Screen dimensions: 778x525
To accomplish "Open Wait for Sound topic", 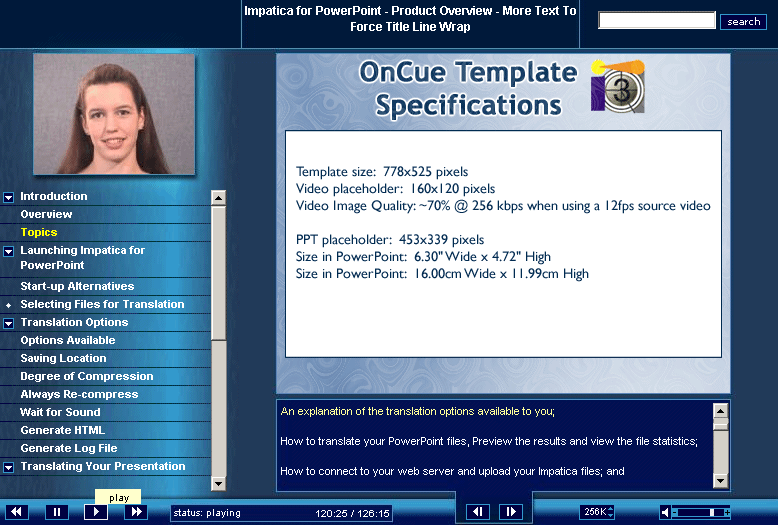I will (x=60, y=412).
